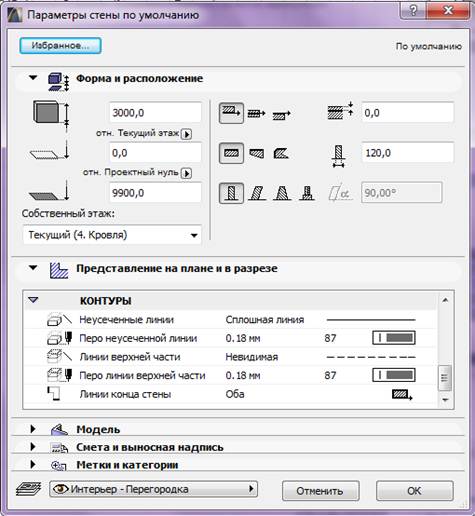This screenshot has height=516, width=475.
Task: Click the scroll up arrow in contours list
Action: pos(445,300)
